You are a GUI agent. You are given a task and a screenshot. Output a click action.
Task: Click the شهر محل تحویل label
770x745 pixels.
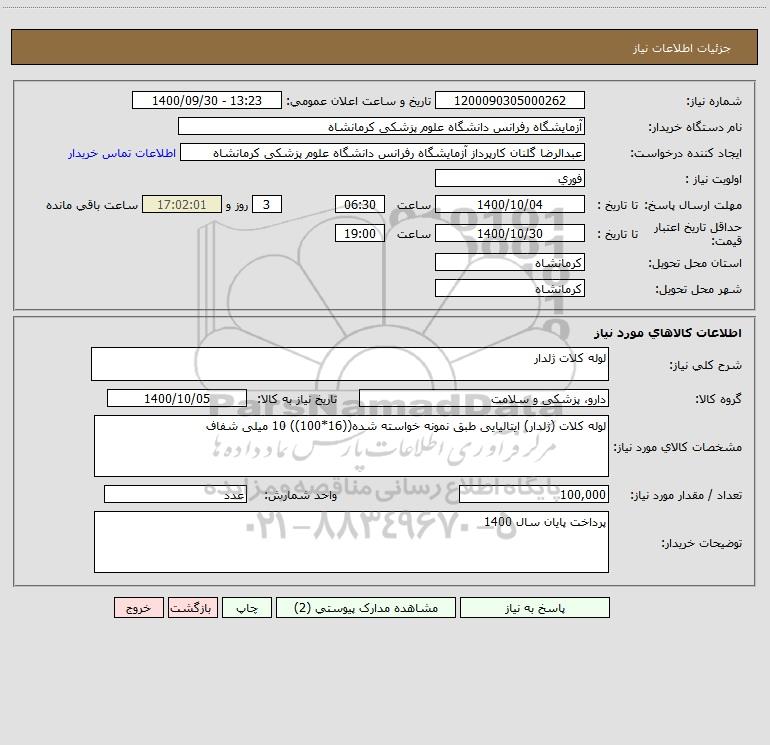coord(699,289)
